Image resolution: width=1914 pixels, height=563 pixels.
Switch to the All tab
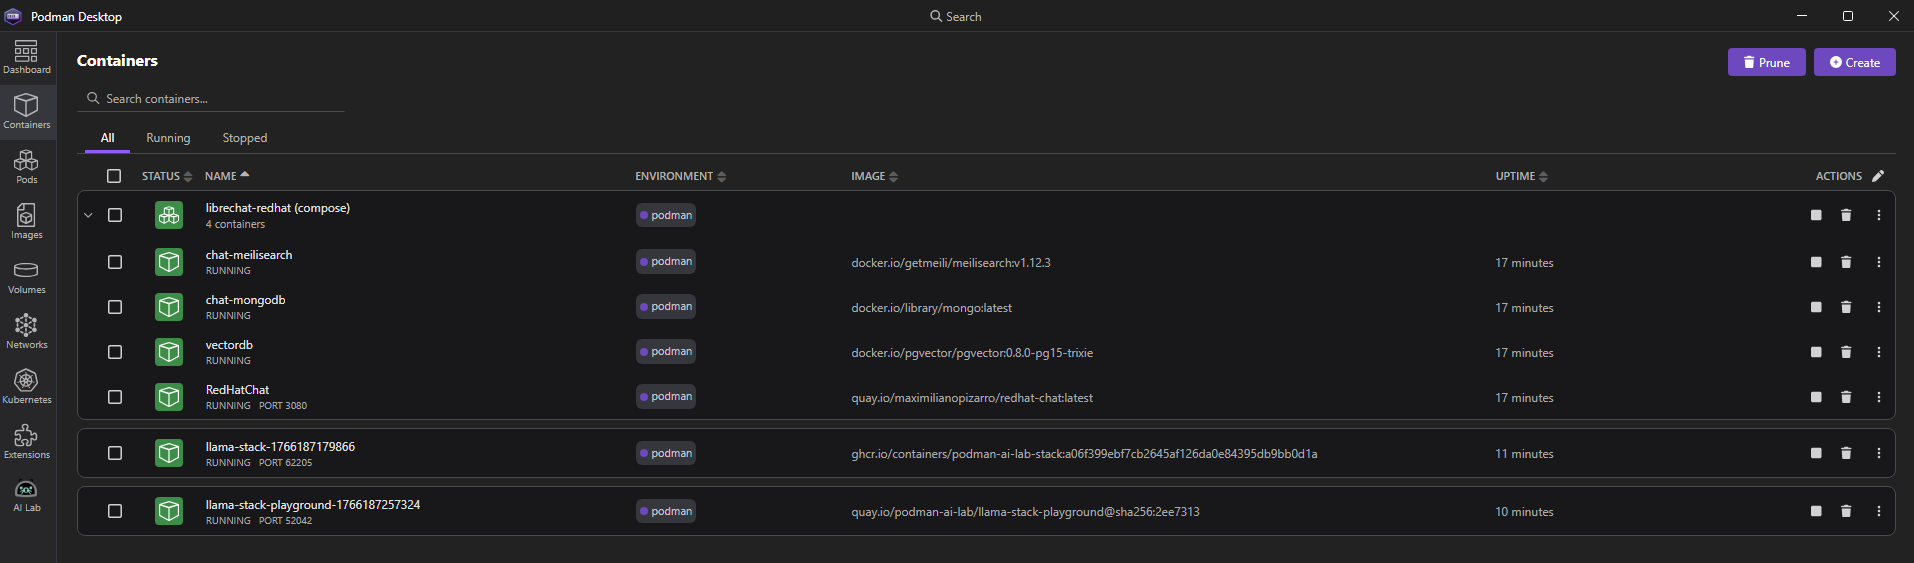pyautogui.click(x=107, y=138)
